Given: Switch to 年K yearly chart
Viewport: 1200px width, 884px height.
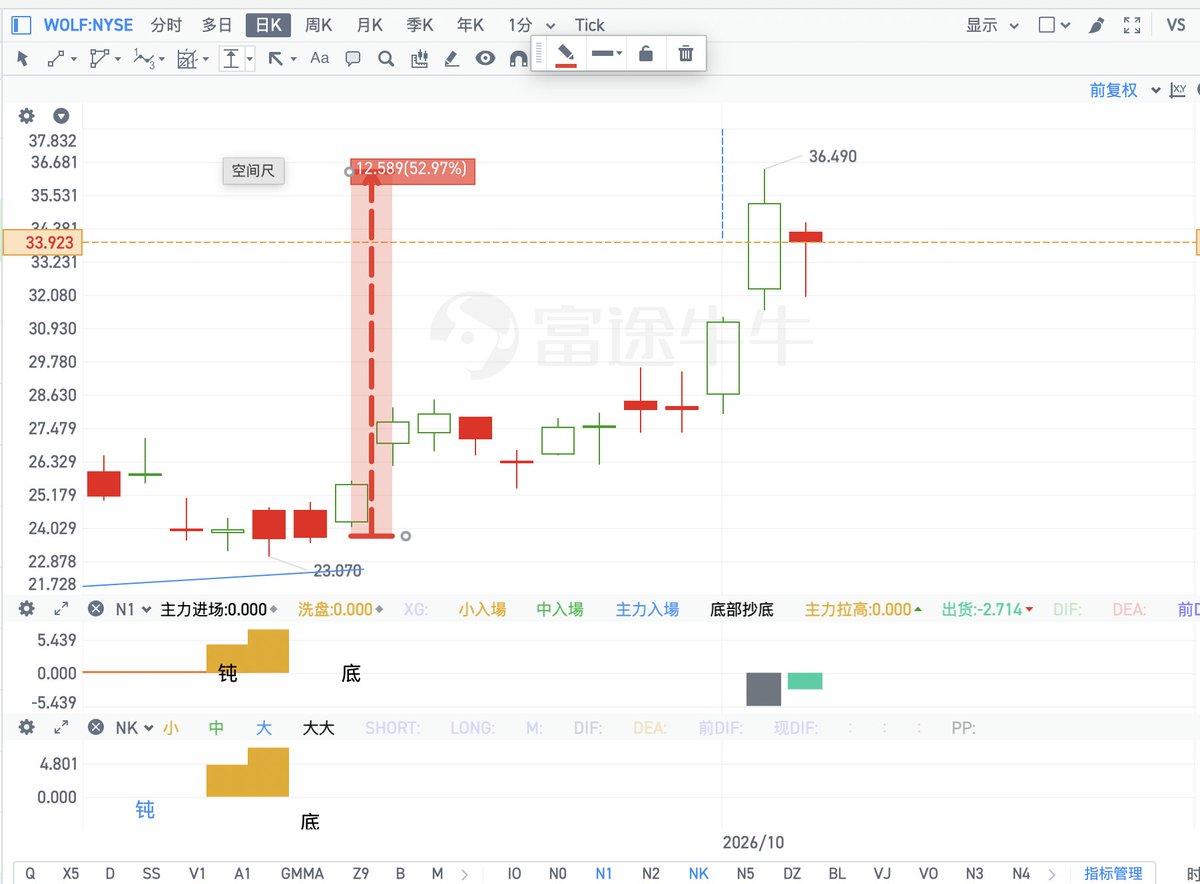Looking at the screenshot, I should pos(470,25).
